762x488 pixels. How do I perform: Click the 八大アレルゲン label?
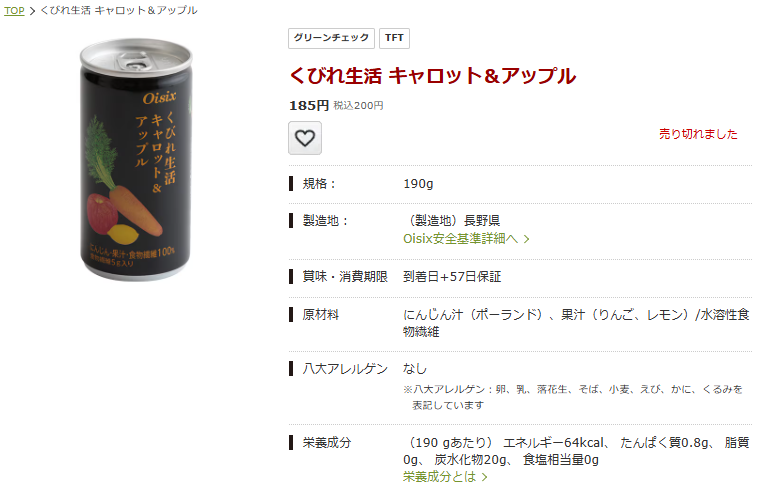point(345,369)
